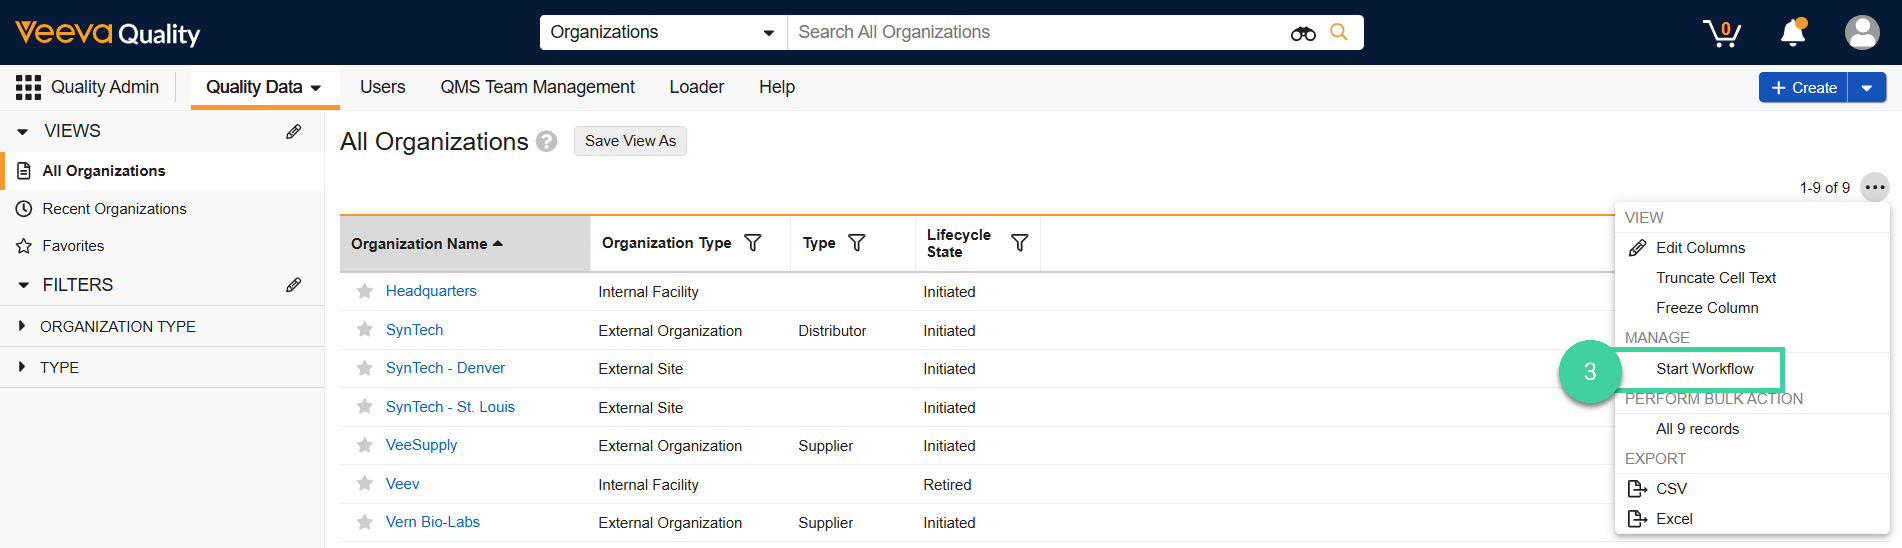
Task: Click the Save View As button
Action: (630, 141)
